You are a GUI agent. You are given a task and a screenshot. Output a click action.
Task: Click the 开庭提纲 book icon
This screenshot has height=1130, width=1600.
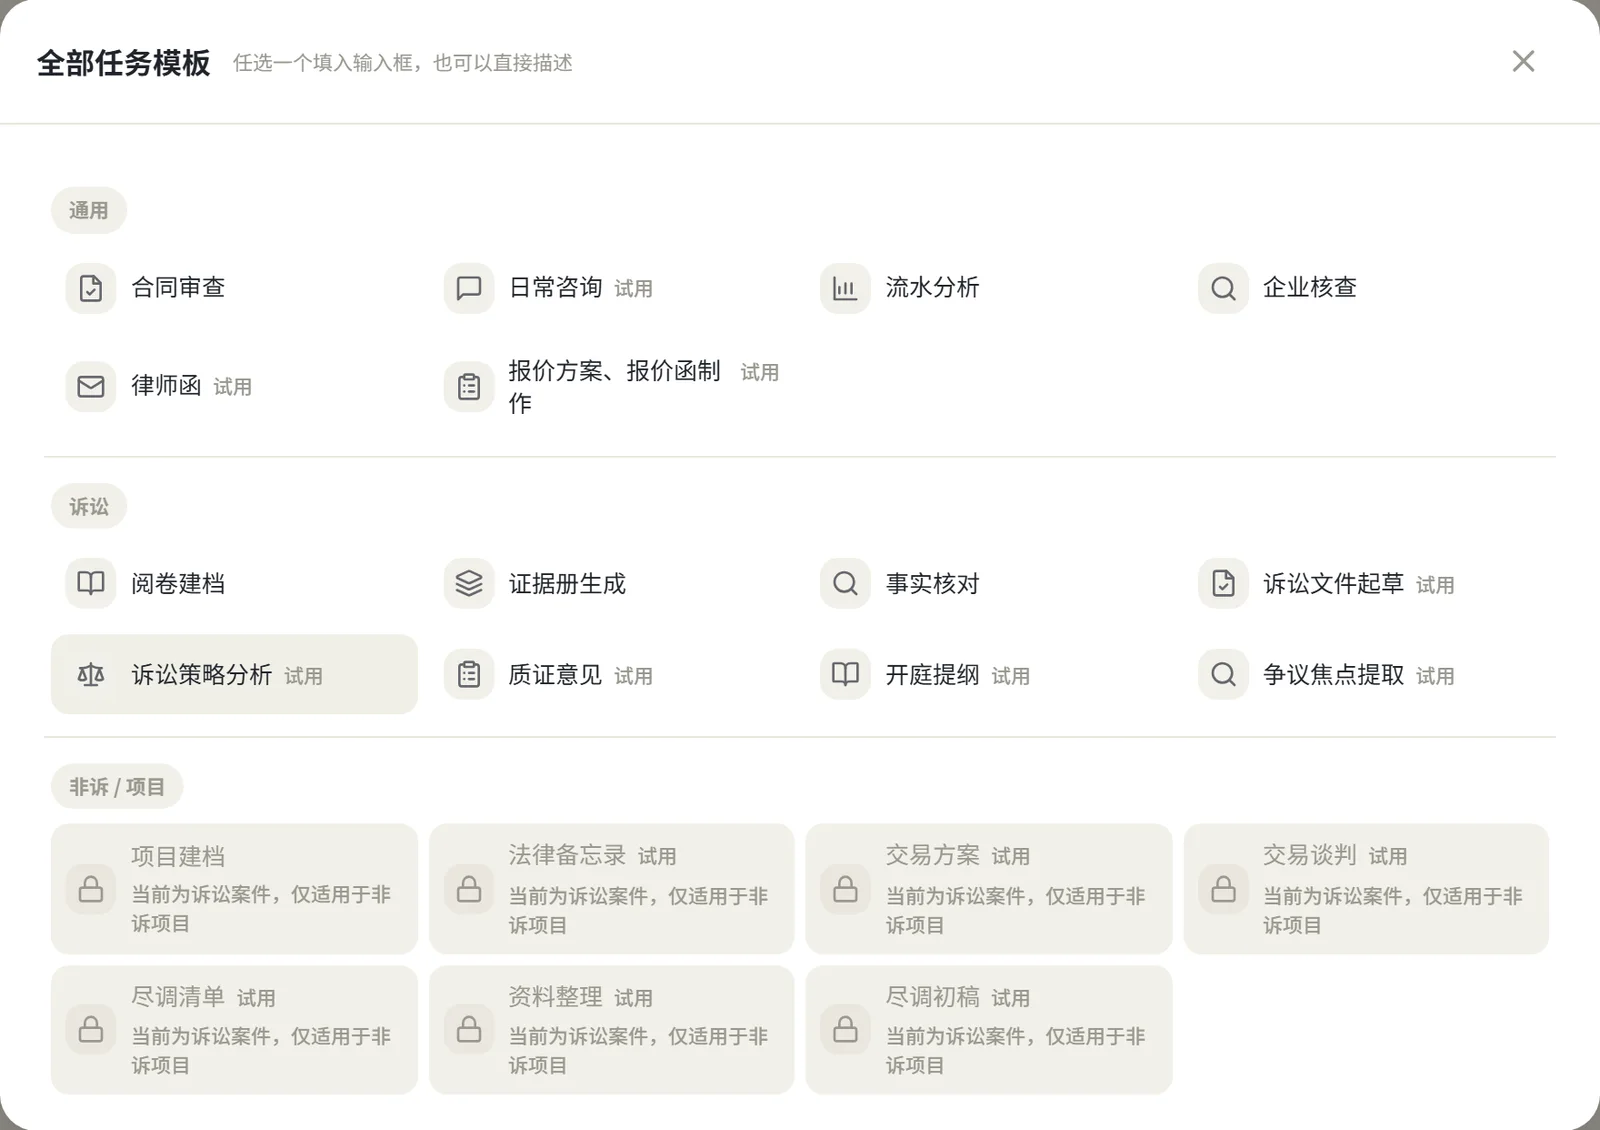[x=845, y=675]
